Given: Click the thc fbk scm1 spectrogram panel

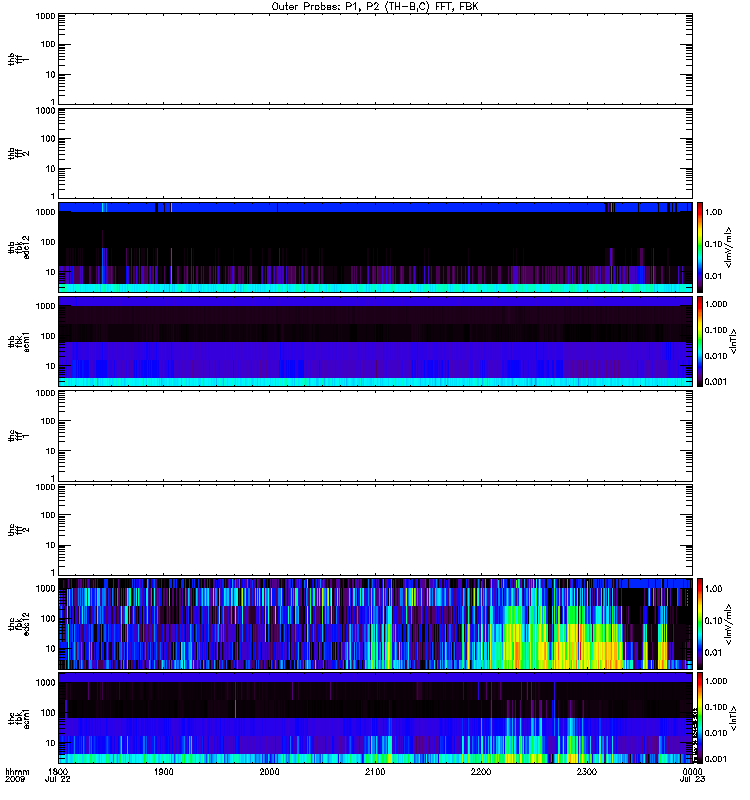Looking at the screenshot, I should (376, 718).
